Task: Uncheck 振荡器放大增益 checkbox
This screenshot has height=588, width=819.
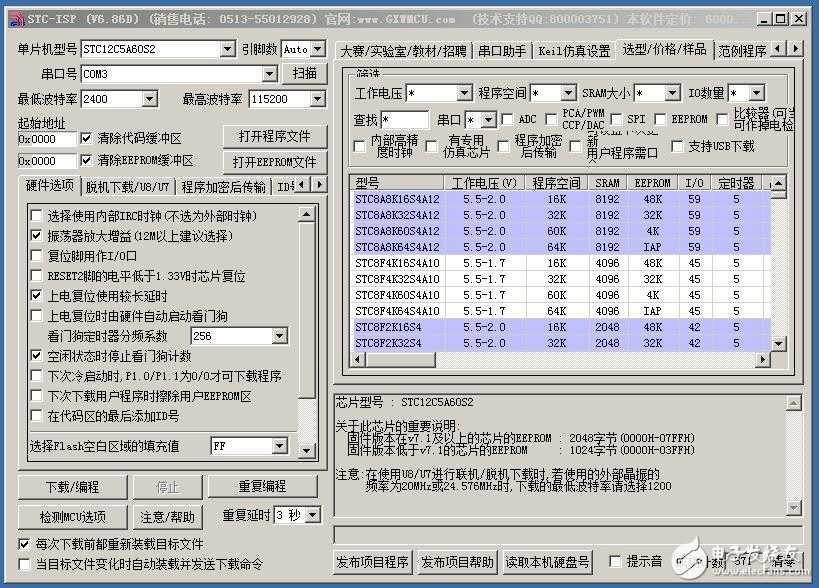Action: (x=37, y=236)
